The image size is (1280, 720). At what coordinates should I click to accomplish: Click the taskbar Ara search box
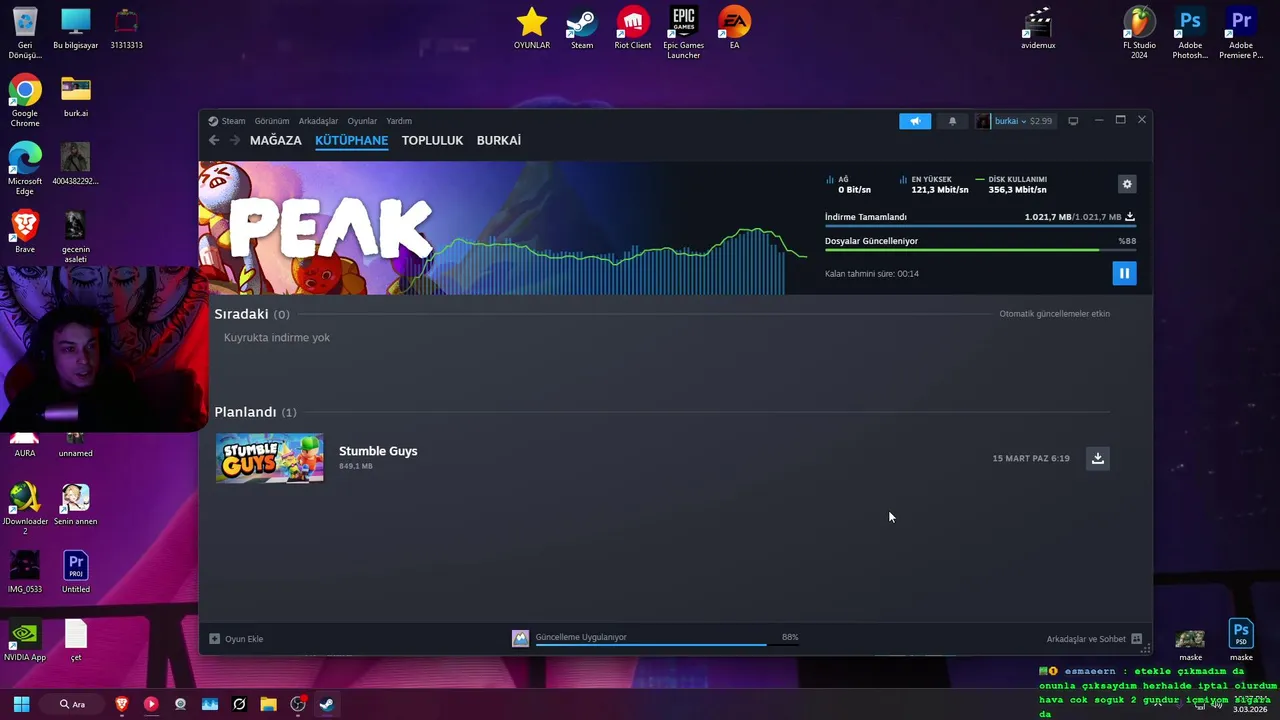(x=72, y=704)
